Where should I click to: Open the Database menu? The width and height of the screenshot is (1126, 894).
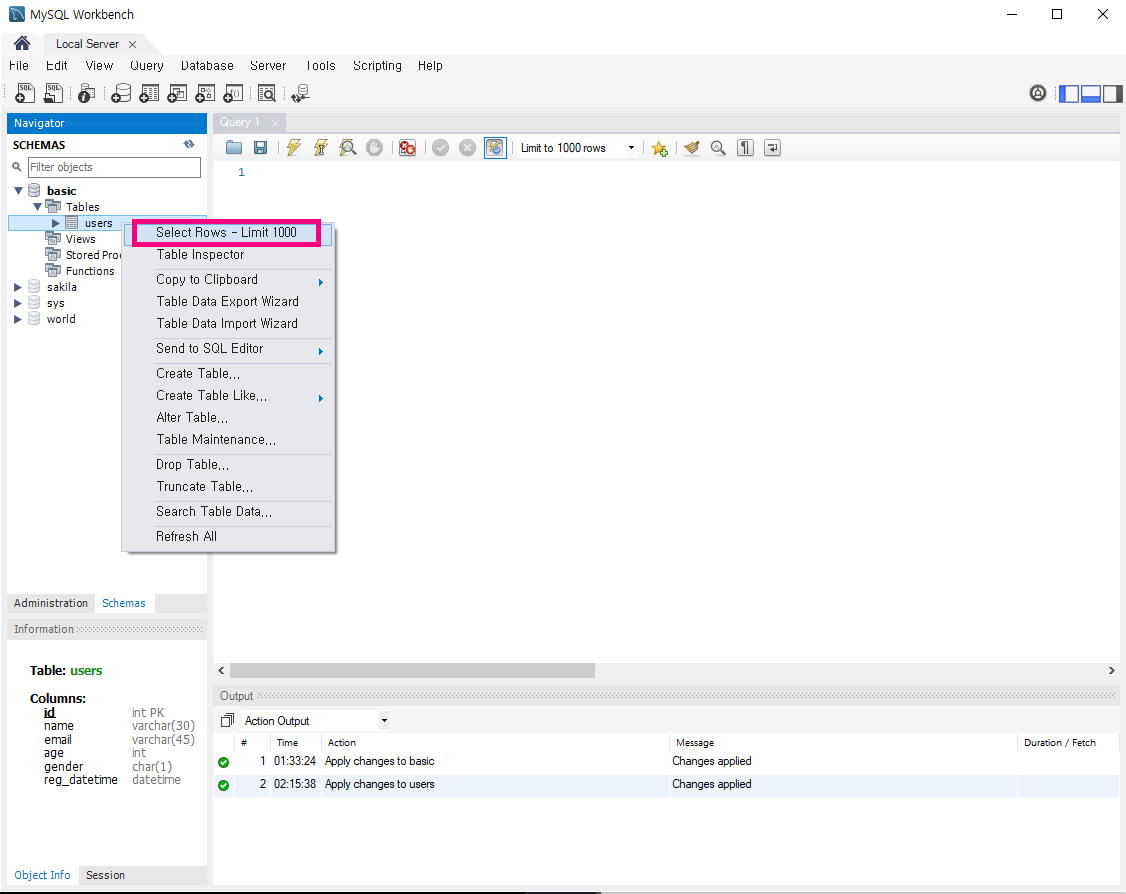pyautogui.click(x=207, y=65)
